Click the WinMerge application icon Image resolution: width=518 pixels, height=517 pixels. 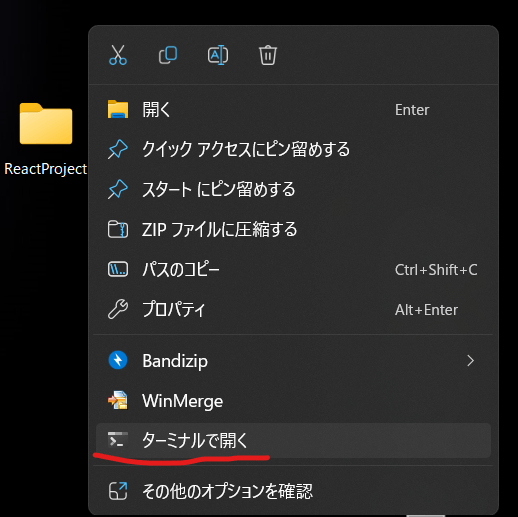(118, 400)
